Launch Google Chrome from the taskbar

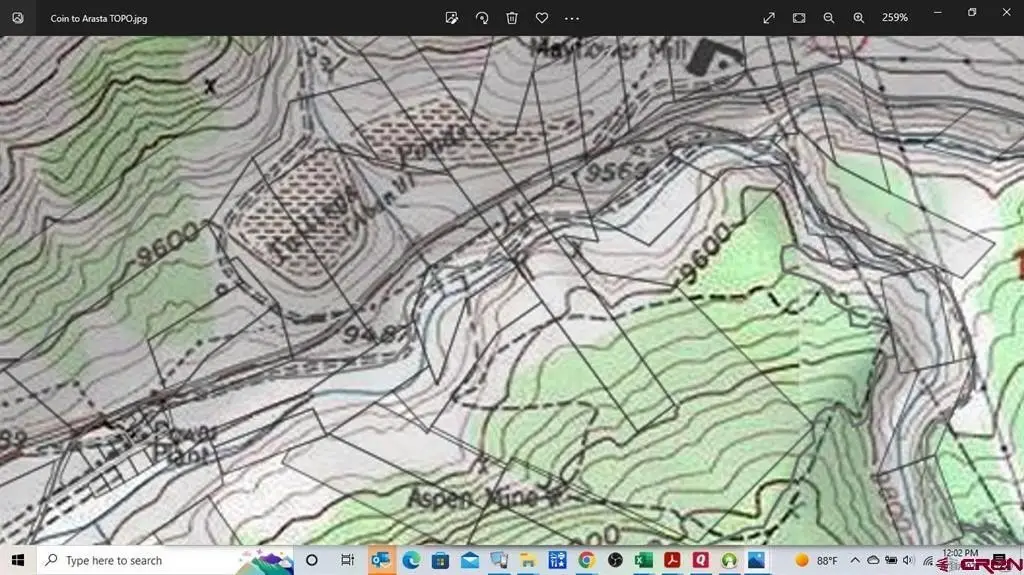tap(586, 560)
